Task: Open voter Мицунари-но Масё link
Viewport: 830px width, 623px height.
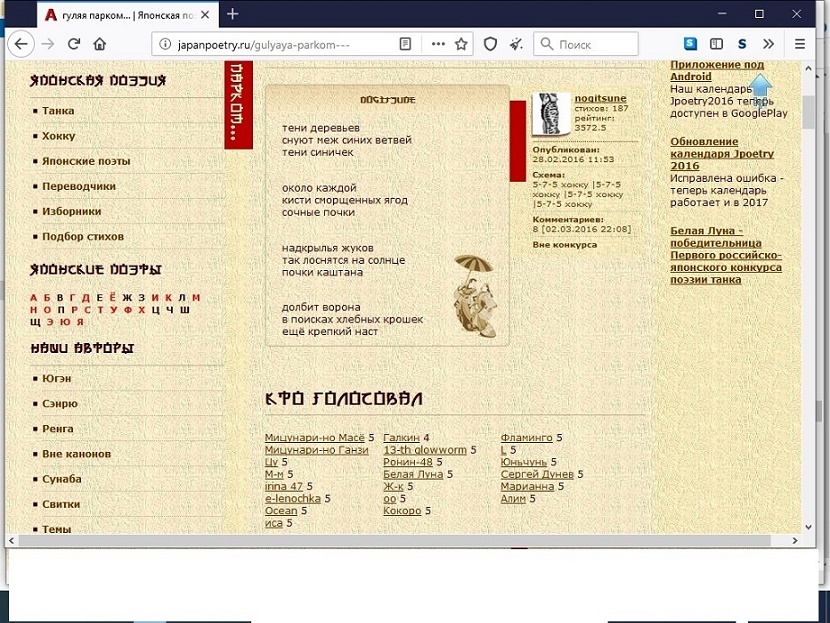Action: pyautogui.click(x=314, y=438)
